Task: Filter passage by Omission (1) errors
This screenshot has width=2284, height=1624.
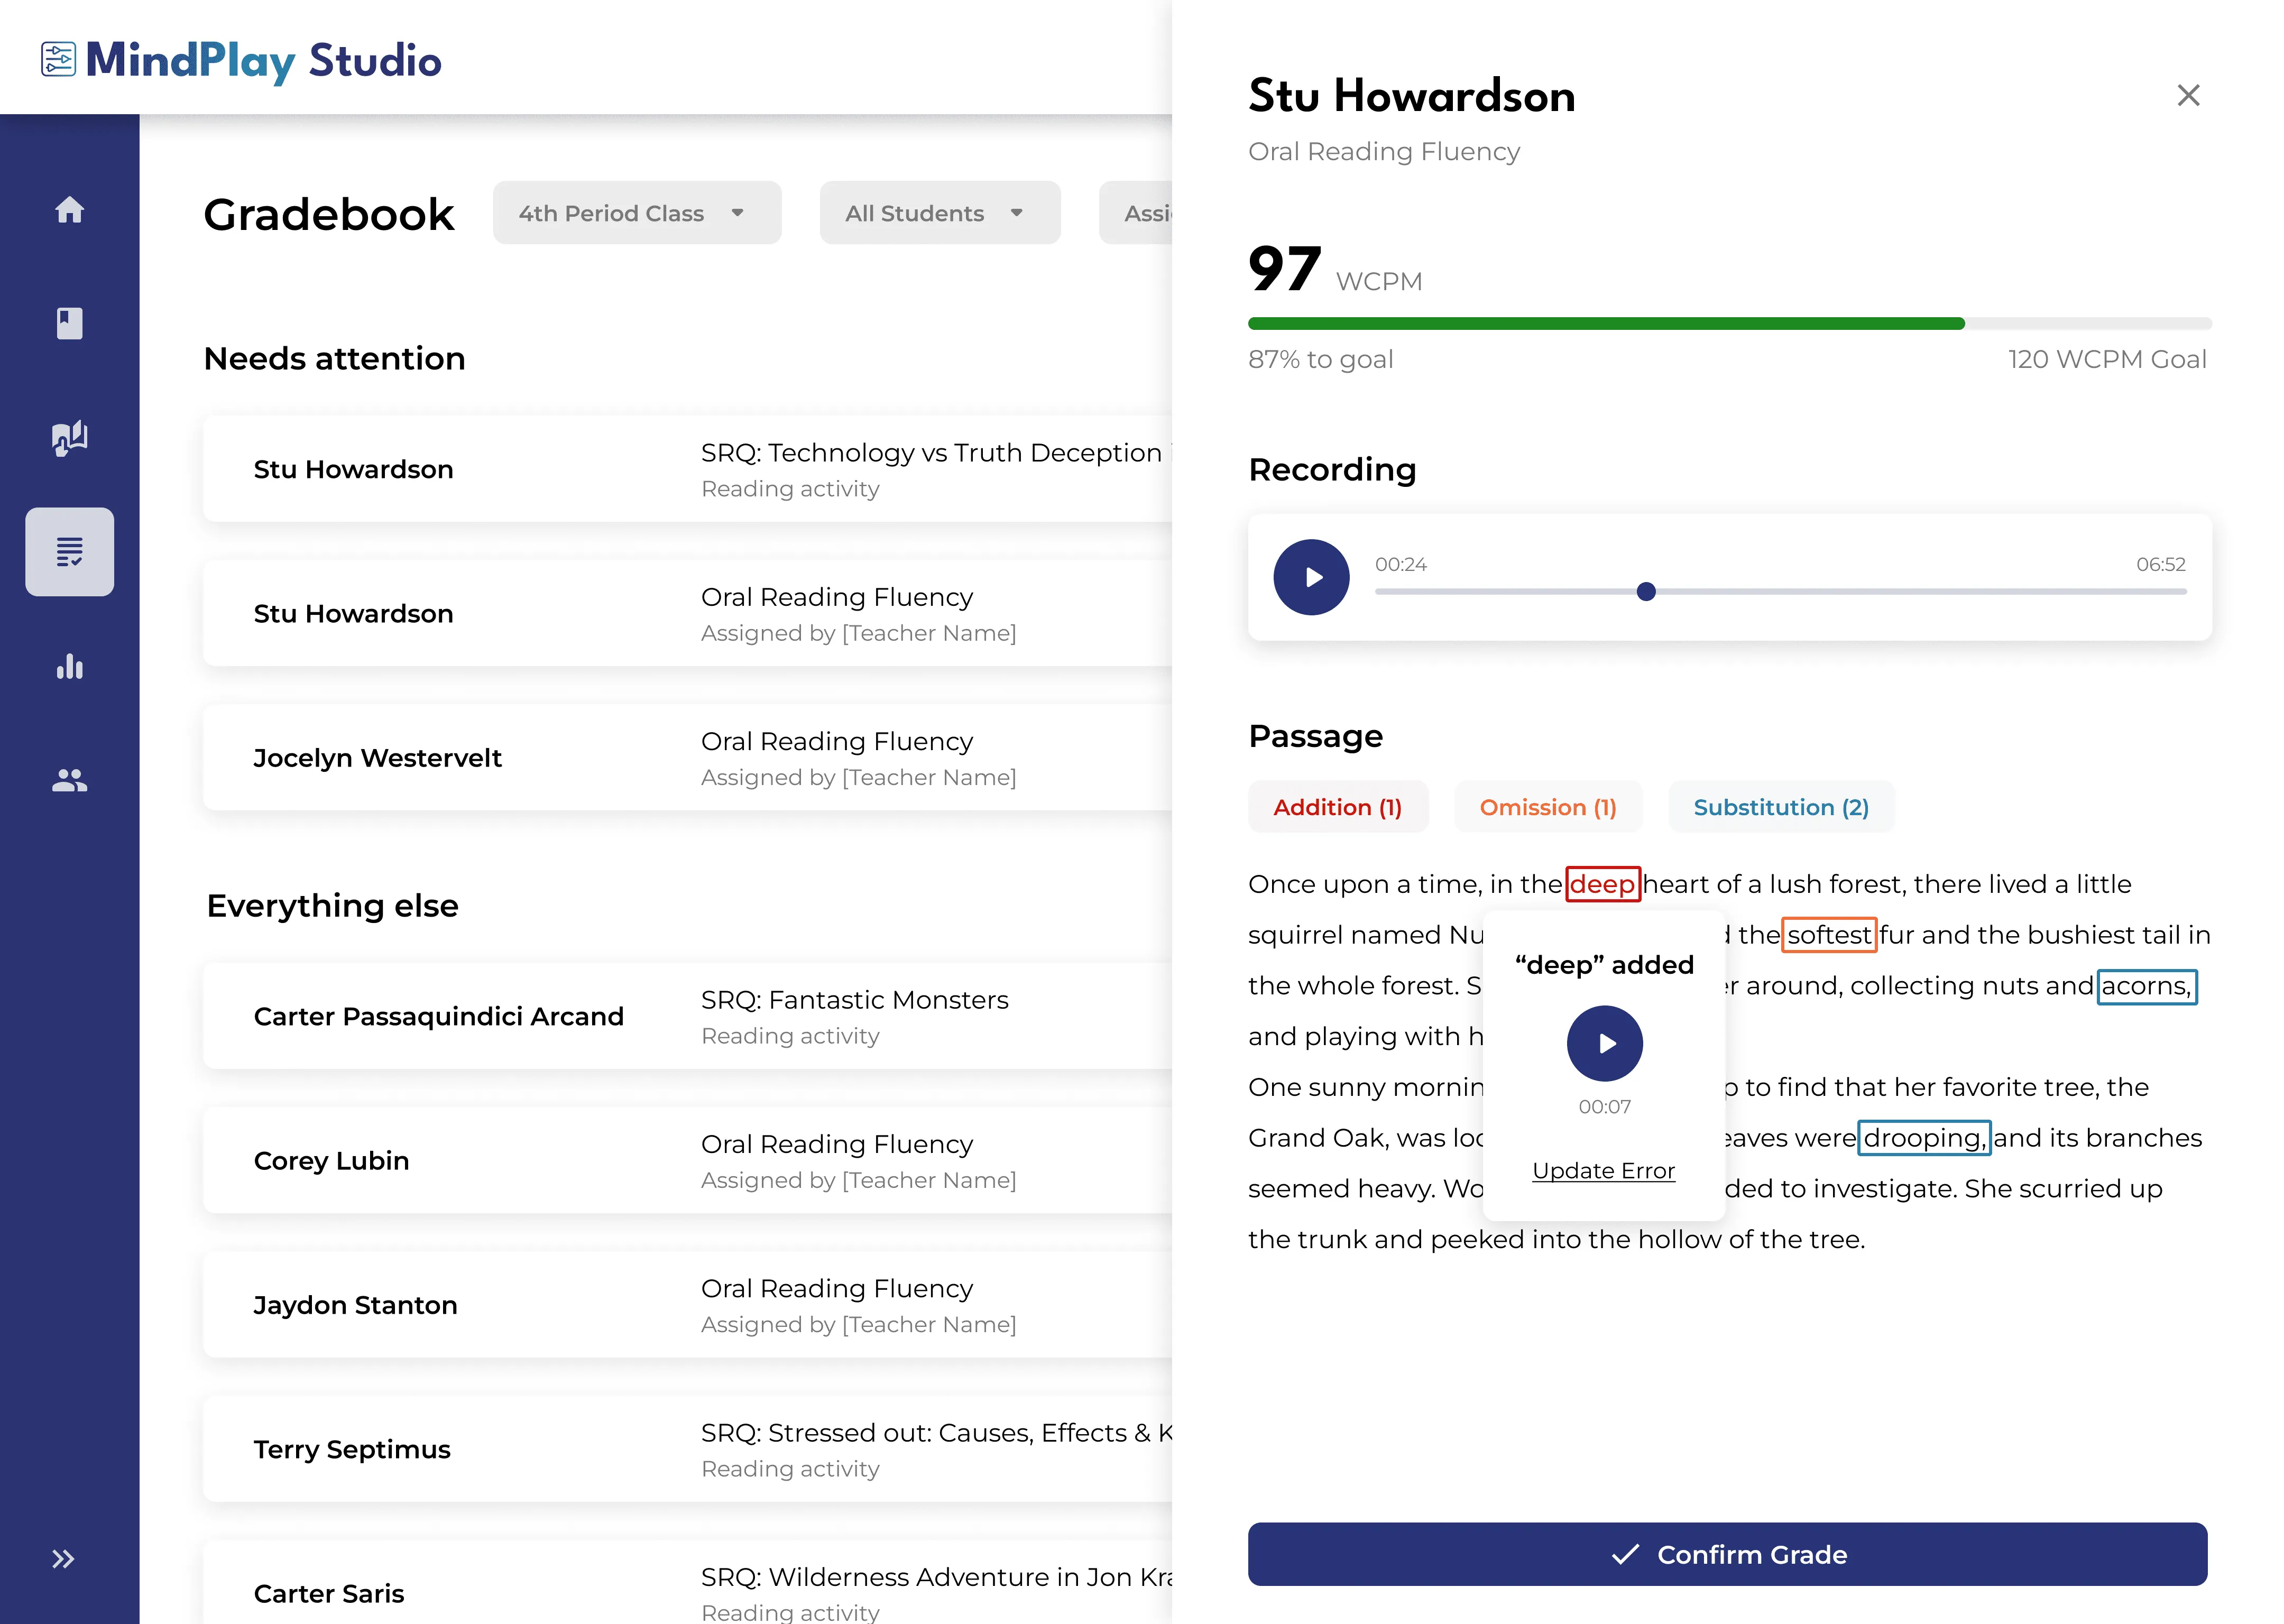Action: click(1547, 807)
